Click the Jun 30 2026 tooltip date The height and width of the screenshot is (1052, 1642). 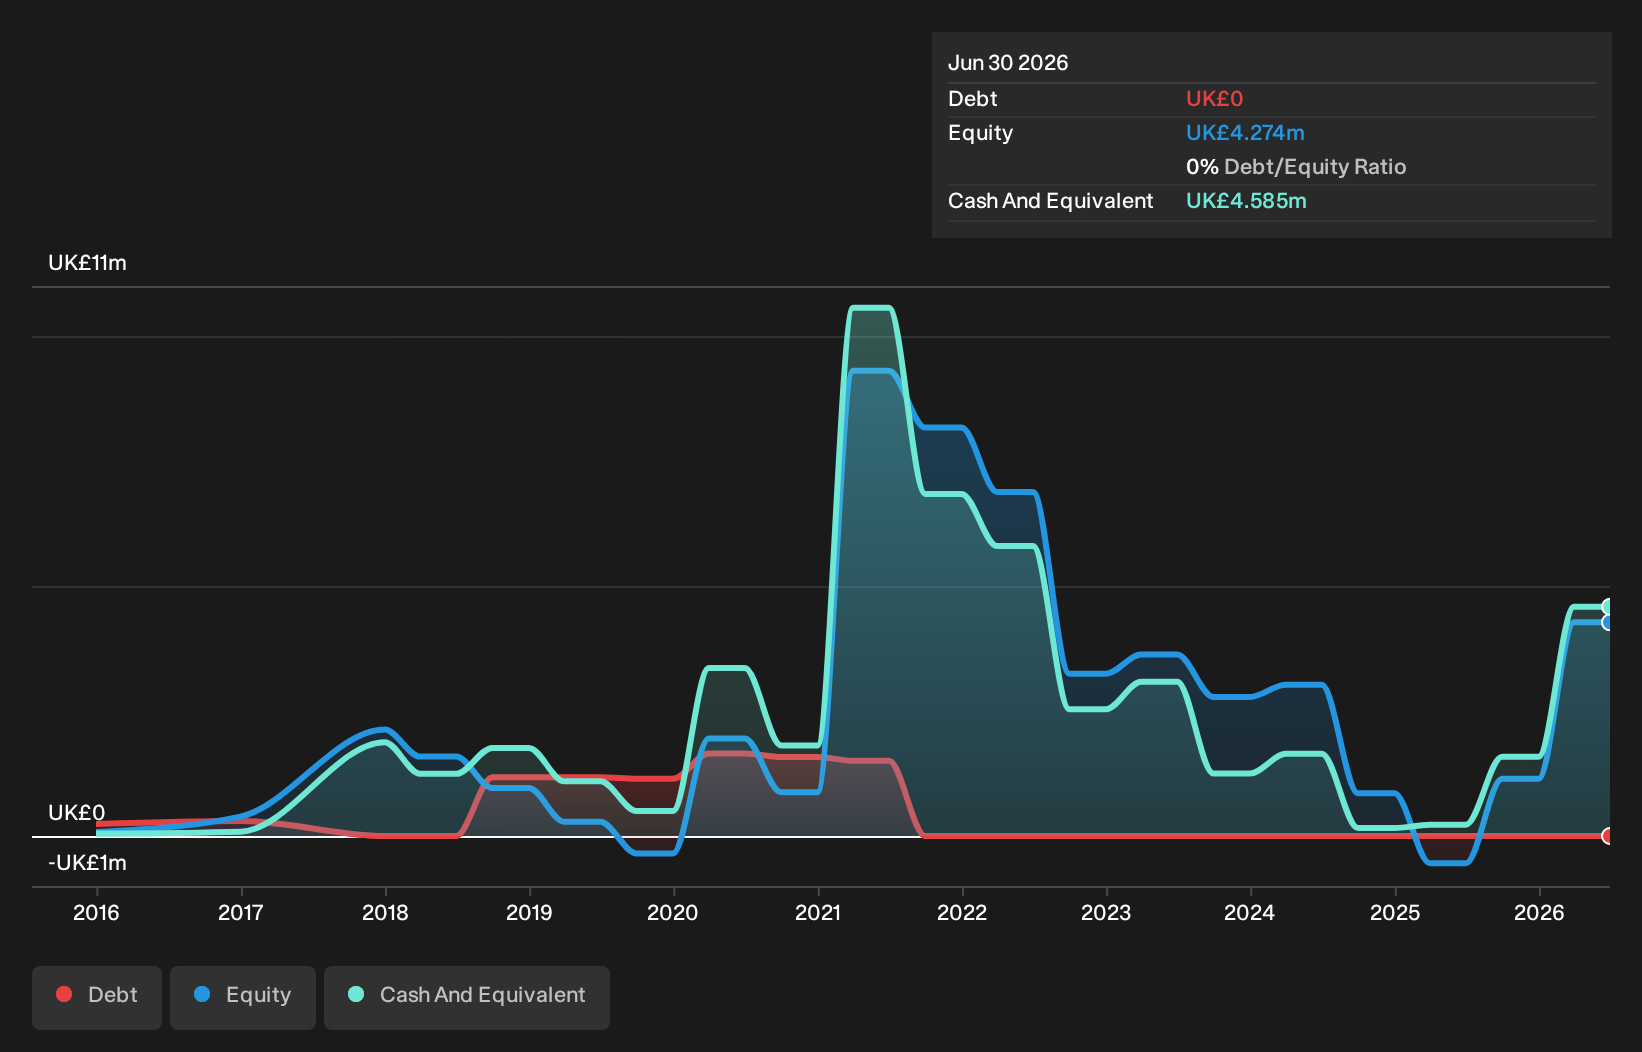point(1008,63)
